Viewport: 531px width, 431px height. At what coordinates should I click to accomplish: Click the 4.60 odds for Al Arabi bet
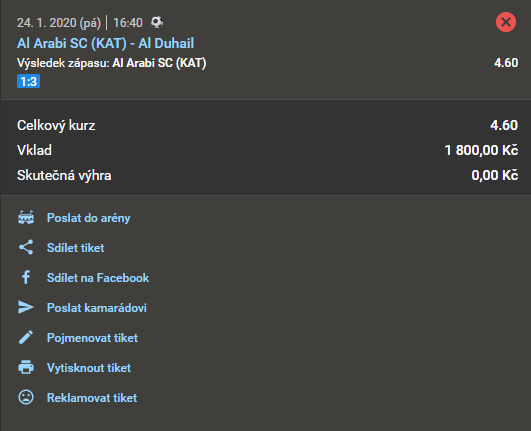coord(506,63)
